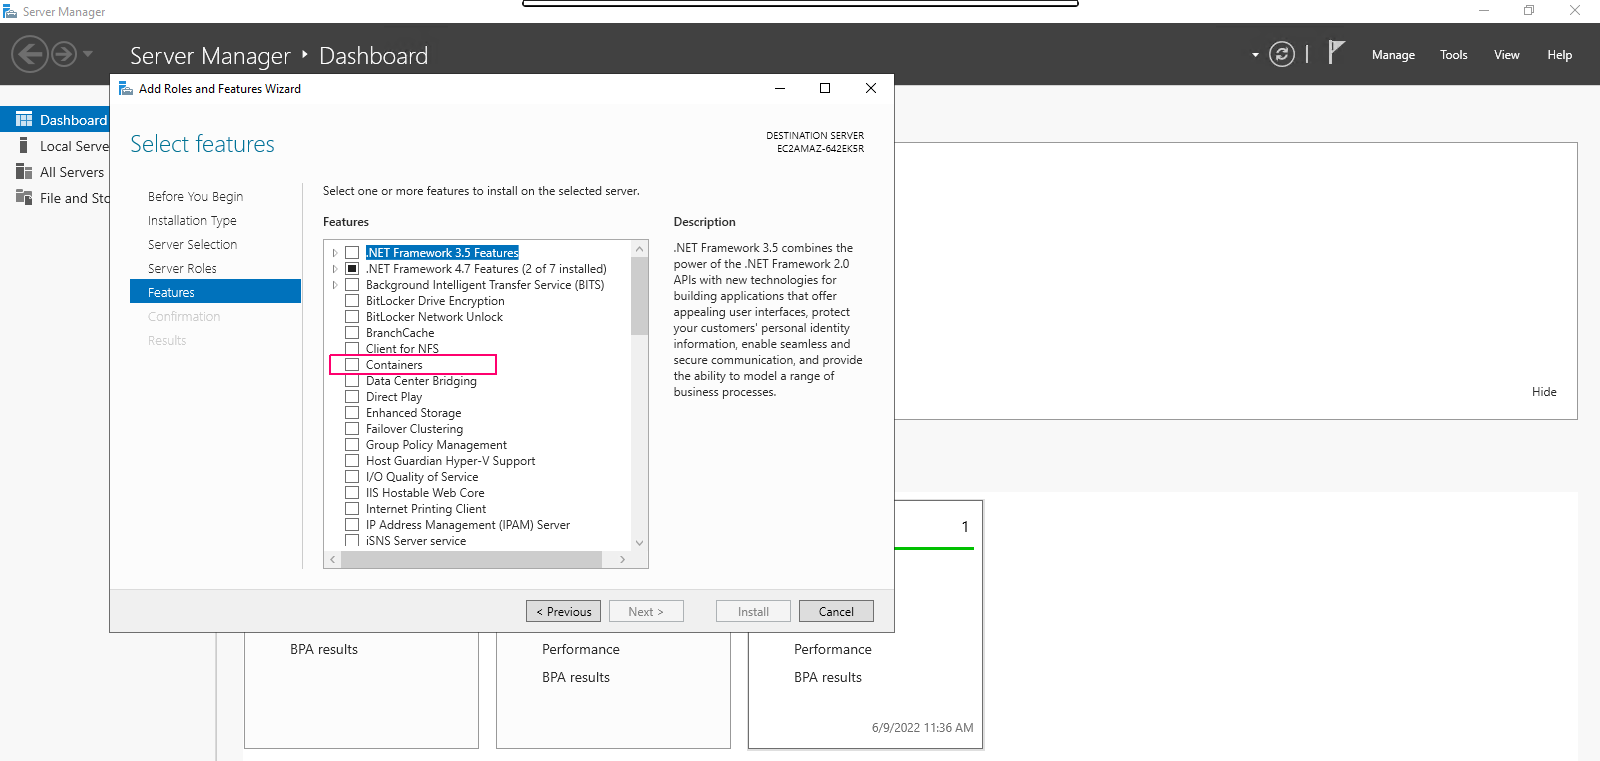The image size is (1600, 761).
Task: Click the Dashboard icon in sidebar
Action: 24,119
